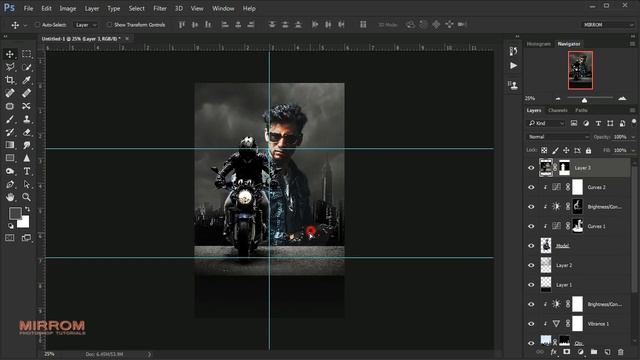Open the MIRROM workspace dropdown
This screenshot has height=360, width=640.
click(x=608, y=25)
